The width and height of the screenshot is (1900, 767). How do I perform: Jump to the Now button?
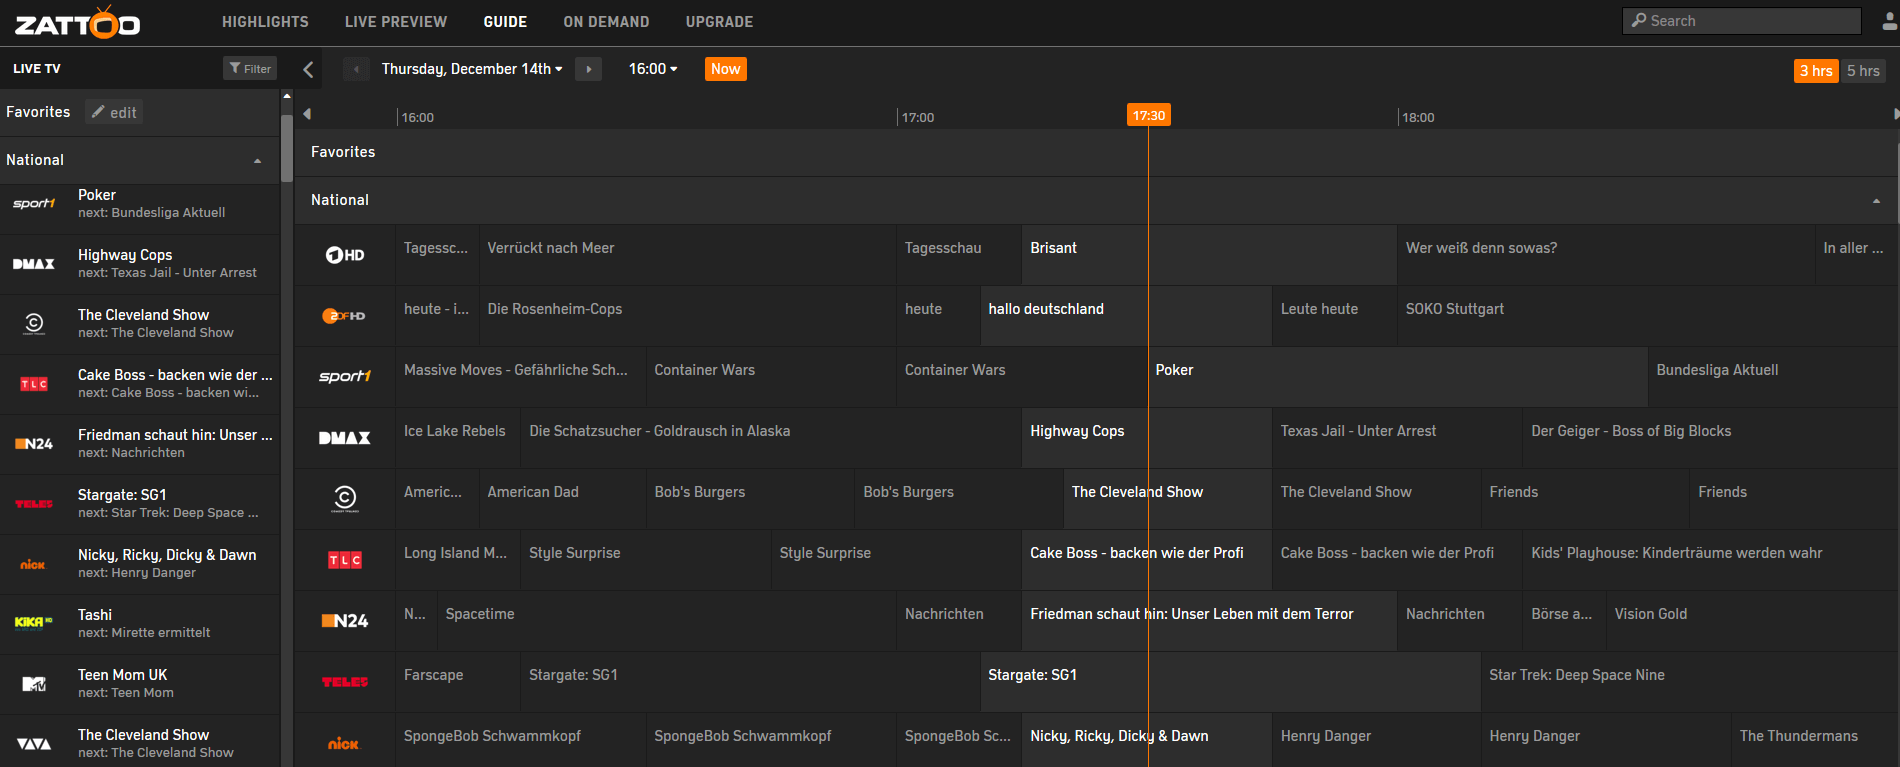pos(726,69)
